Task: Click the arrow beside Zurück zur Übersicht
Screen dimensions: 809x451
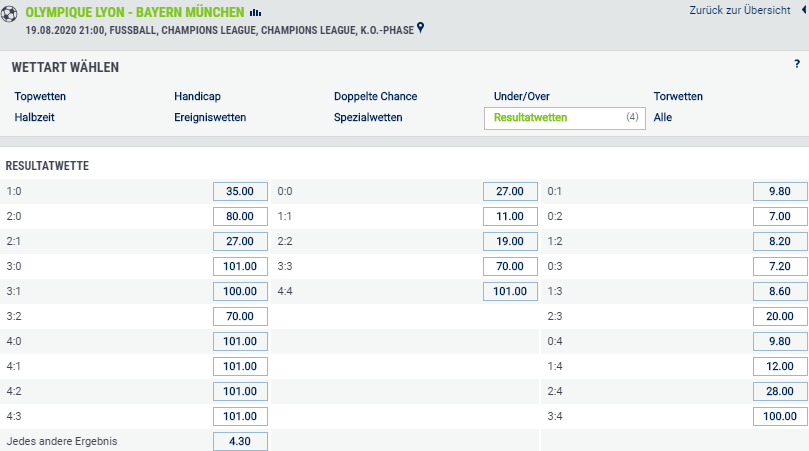Action: 804,10
